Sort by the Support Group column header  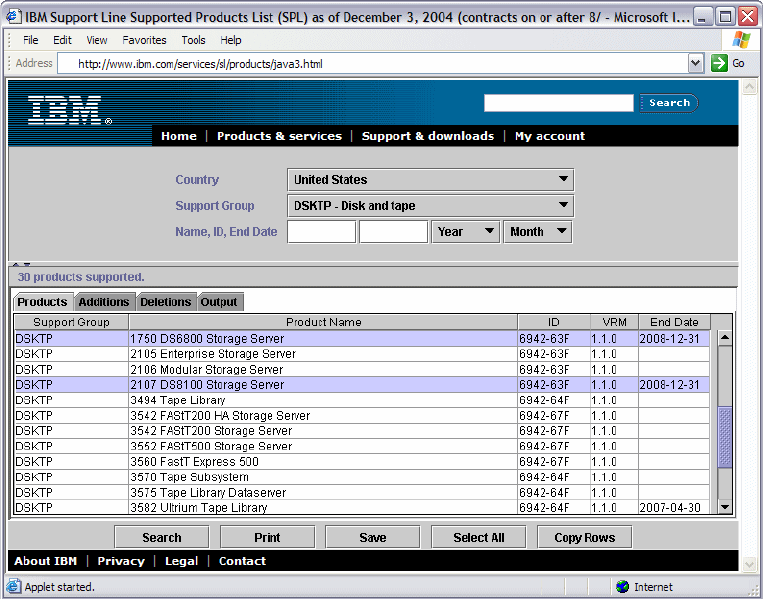[72, 322]
